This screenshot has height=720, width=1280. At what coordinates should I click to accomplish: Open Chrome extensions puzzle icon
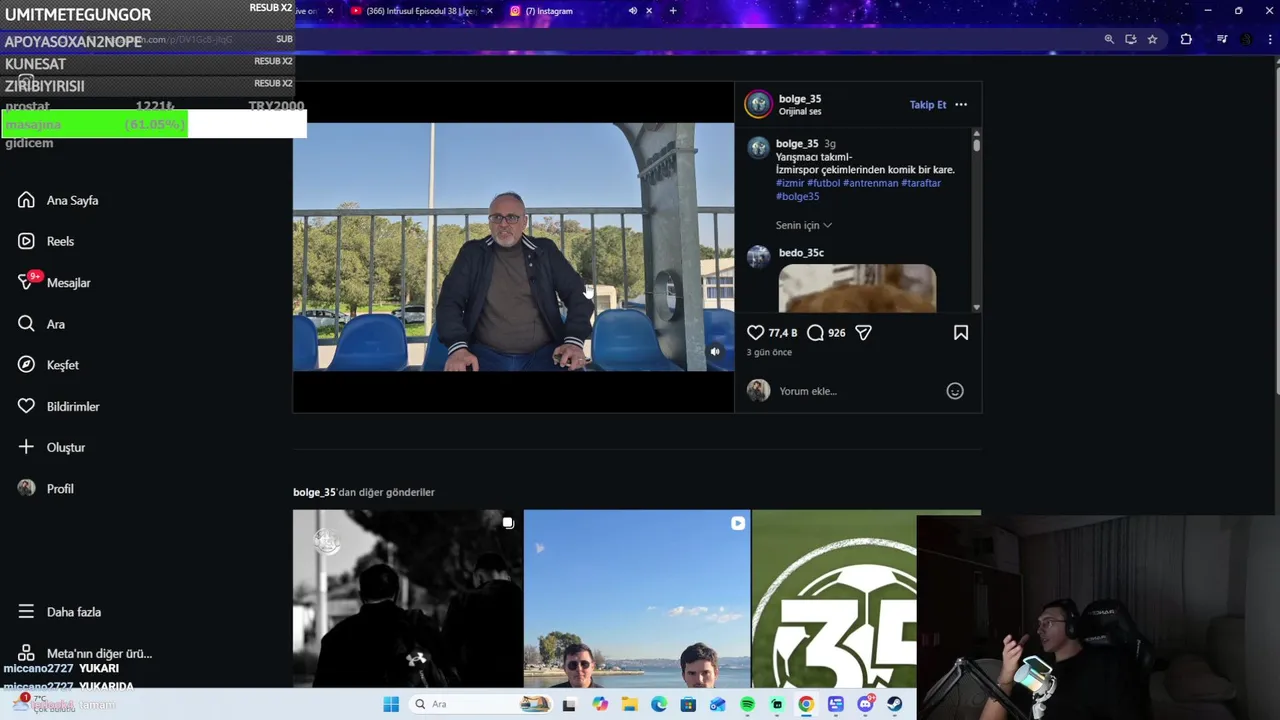pyautogui.click(x=1186, y=39)
